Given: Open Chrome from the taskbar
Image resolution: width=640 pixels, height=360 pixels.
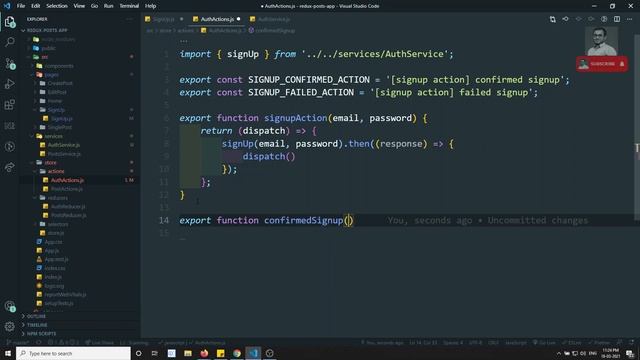Looking at the screenshot, I should (x=237, y=353).
